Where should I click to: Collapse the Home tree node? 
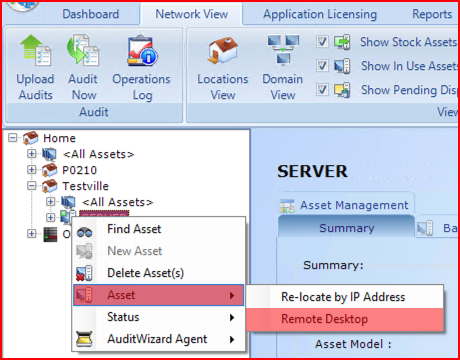tap(12, 138)
